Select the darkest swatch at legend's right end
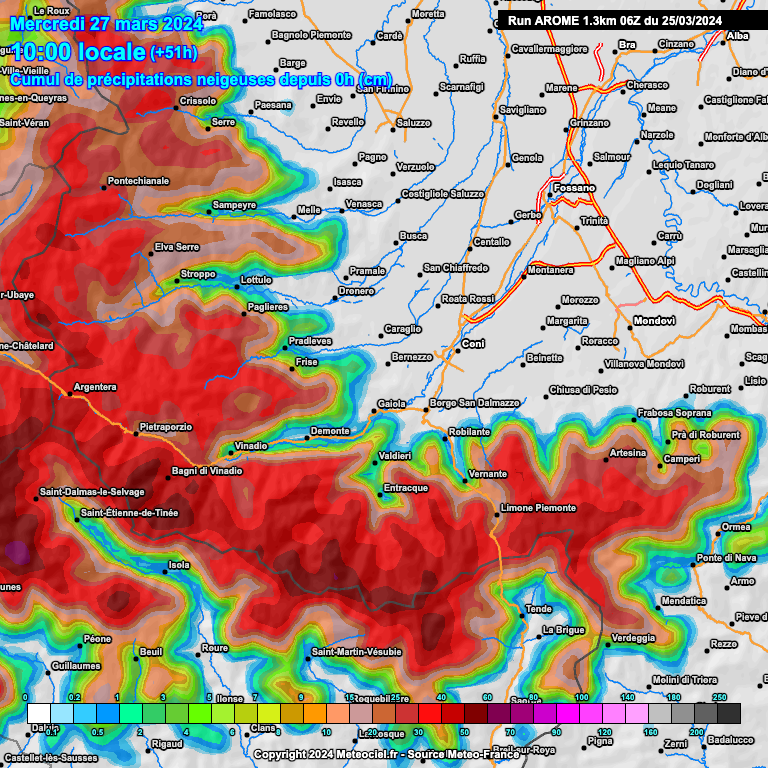Screen dimensions: 768x768 729,713
